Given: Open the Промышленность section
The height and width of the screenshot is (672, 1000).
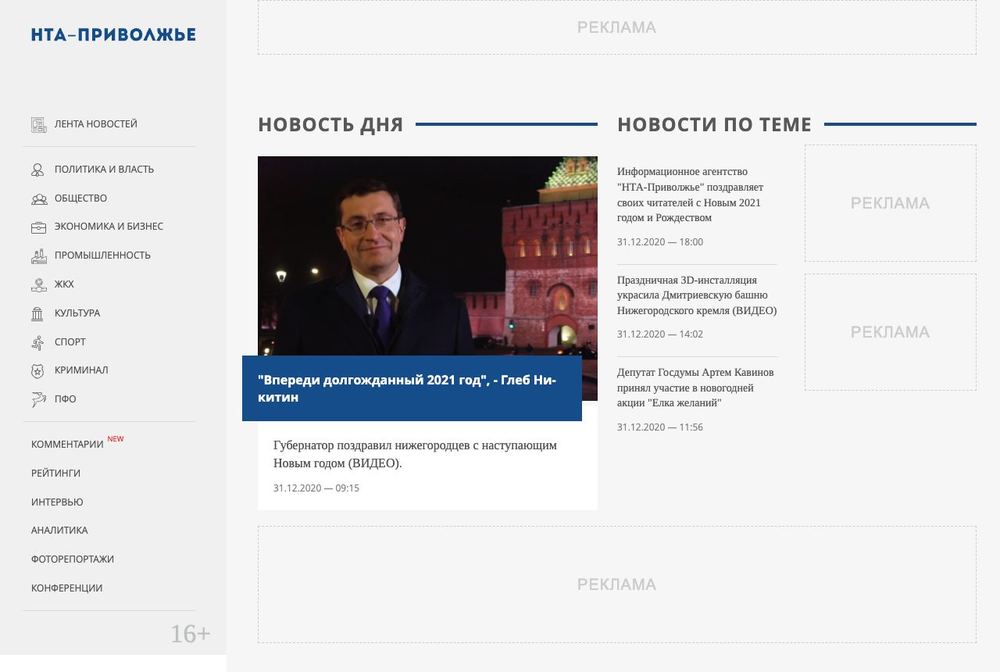Looking at the screenshot, I should 102,255.
